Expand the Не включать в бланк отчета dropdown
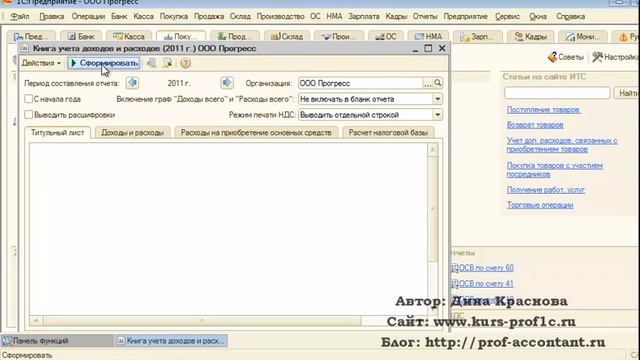The height and width of the screenshot is (360, 640). coord(437,99)
